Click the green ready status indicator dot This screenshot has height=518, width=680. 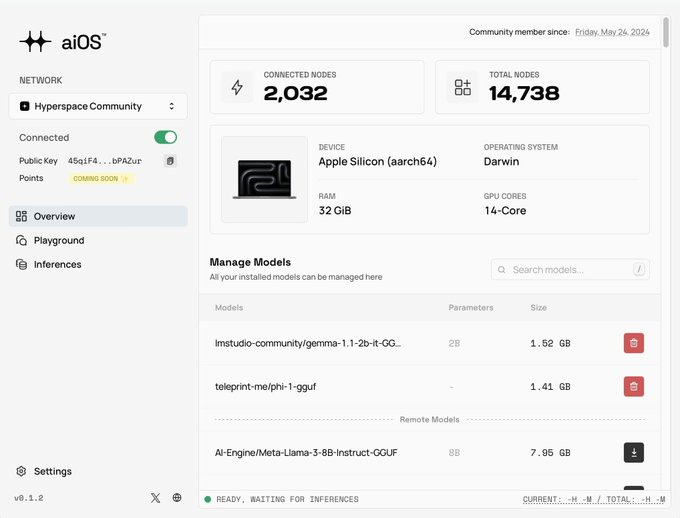(208, 499)
